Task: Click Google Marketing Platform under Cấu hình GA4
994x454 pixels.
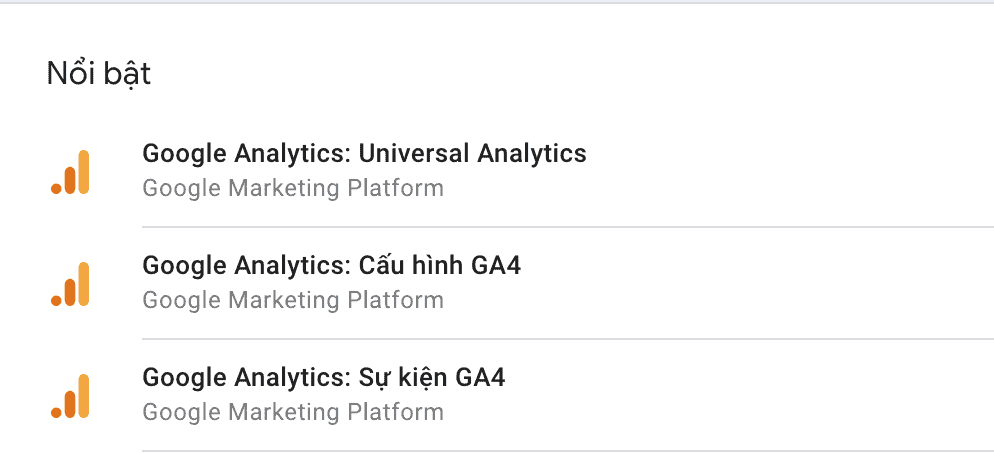Action: pyautogui.click(x=293, y=300)
